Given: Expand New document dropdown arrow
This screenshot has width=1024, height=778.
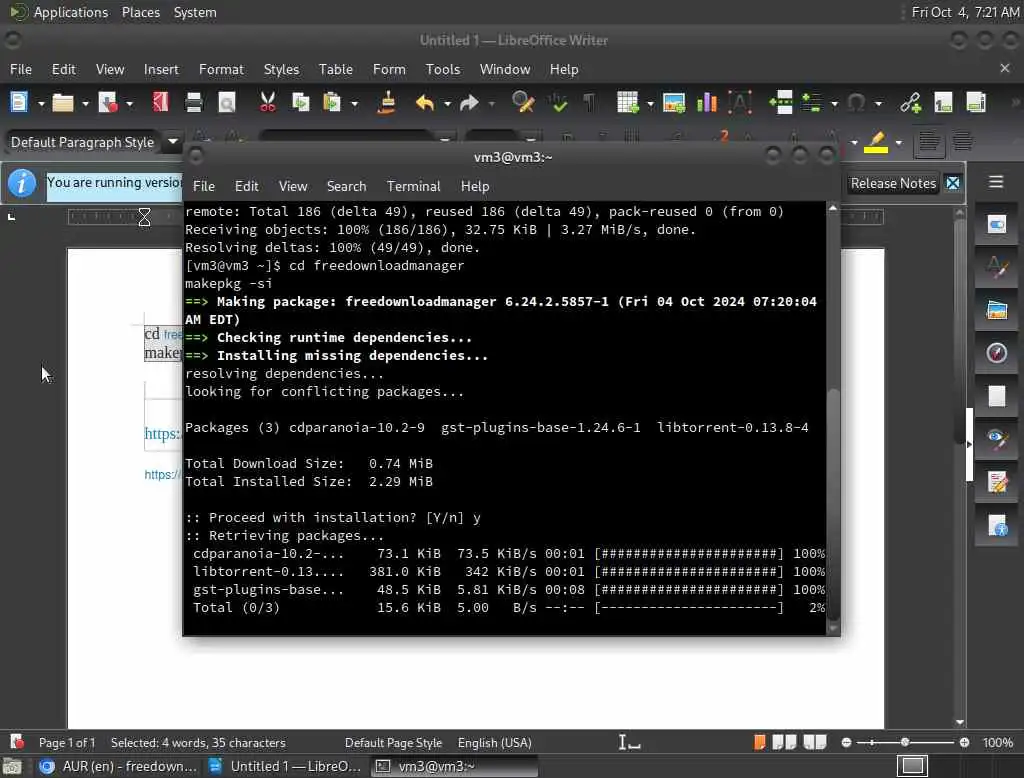Looking at the screenshot, I should coord(40,104).
